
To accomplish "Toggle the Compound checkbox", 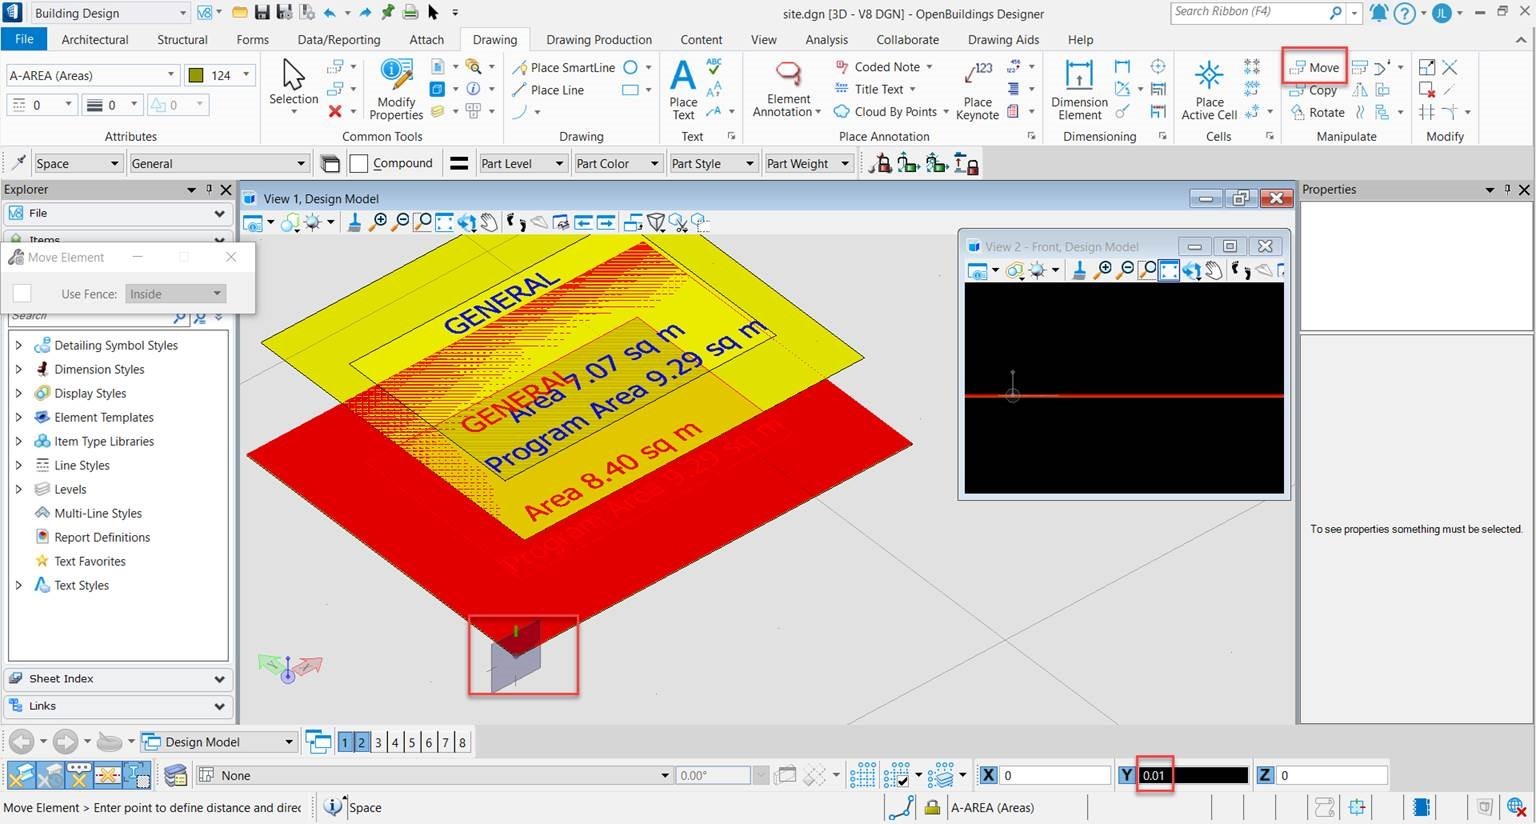I will (x=359, y=163).
